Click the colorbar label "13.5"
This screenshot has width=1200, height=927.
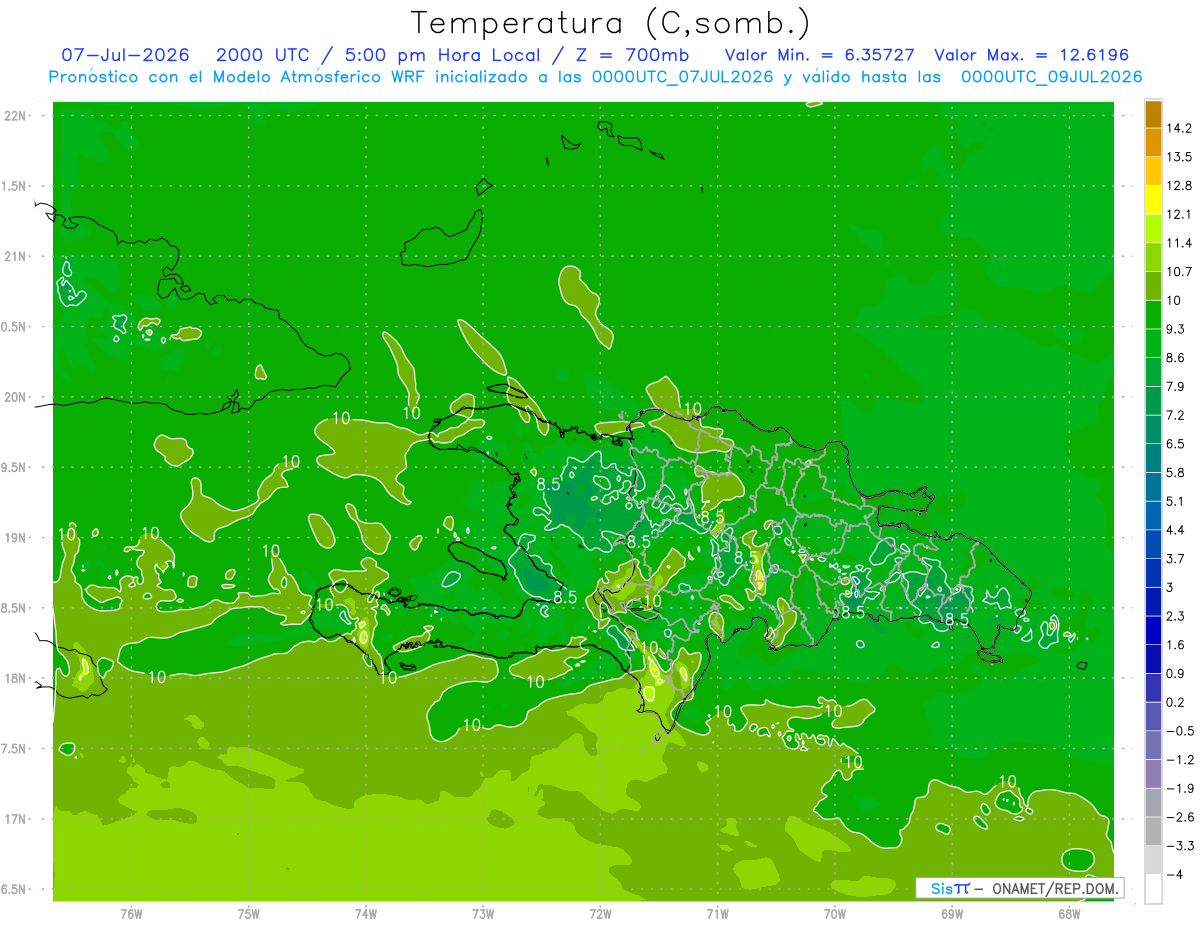(1180, 157)
